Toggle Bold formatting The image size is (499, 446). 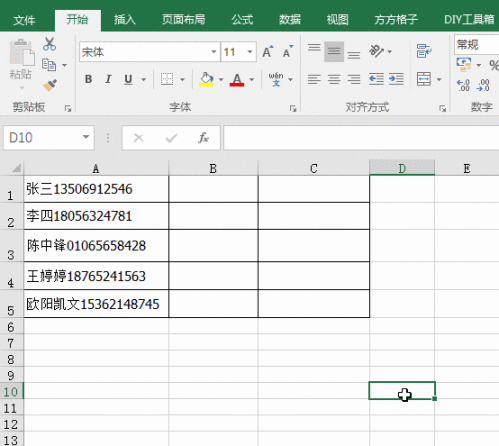click(x=88, y=79)
